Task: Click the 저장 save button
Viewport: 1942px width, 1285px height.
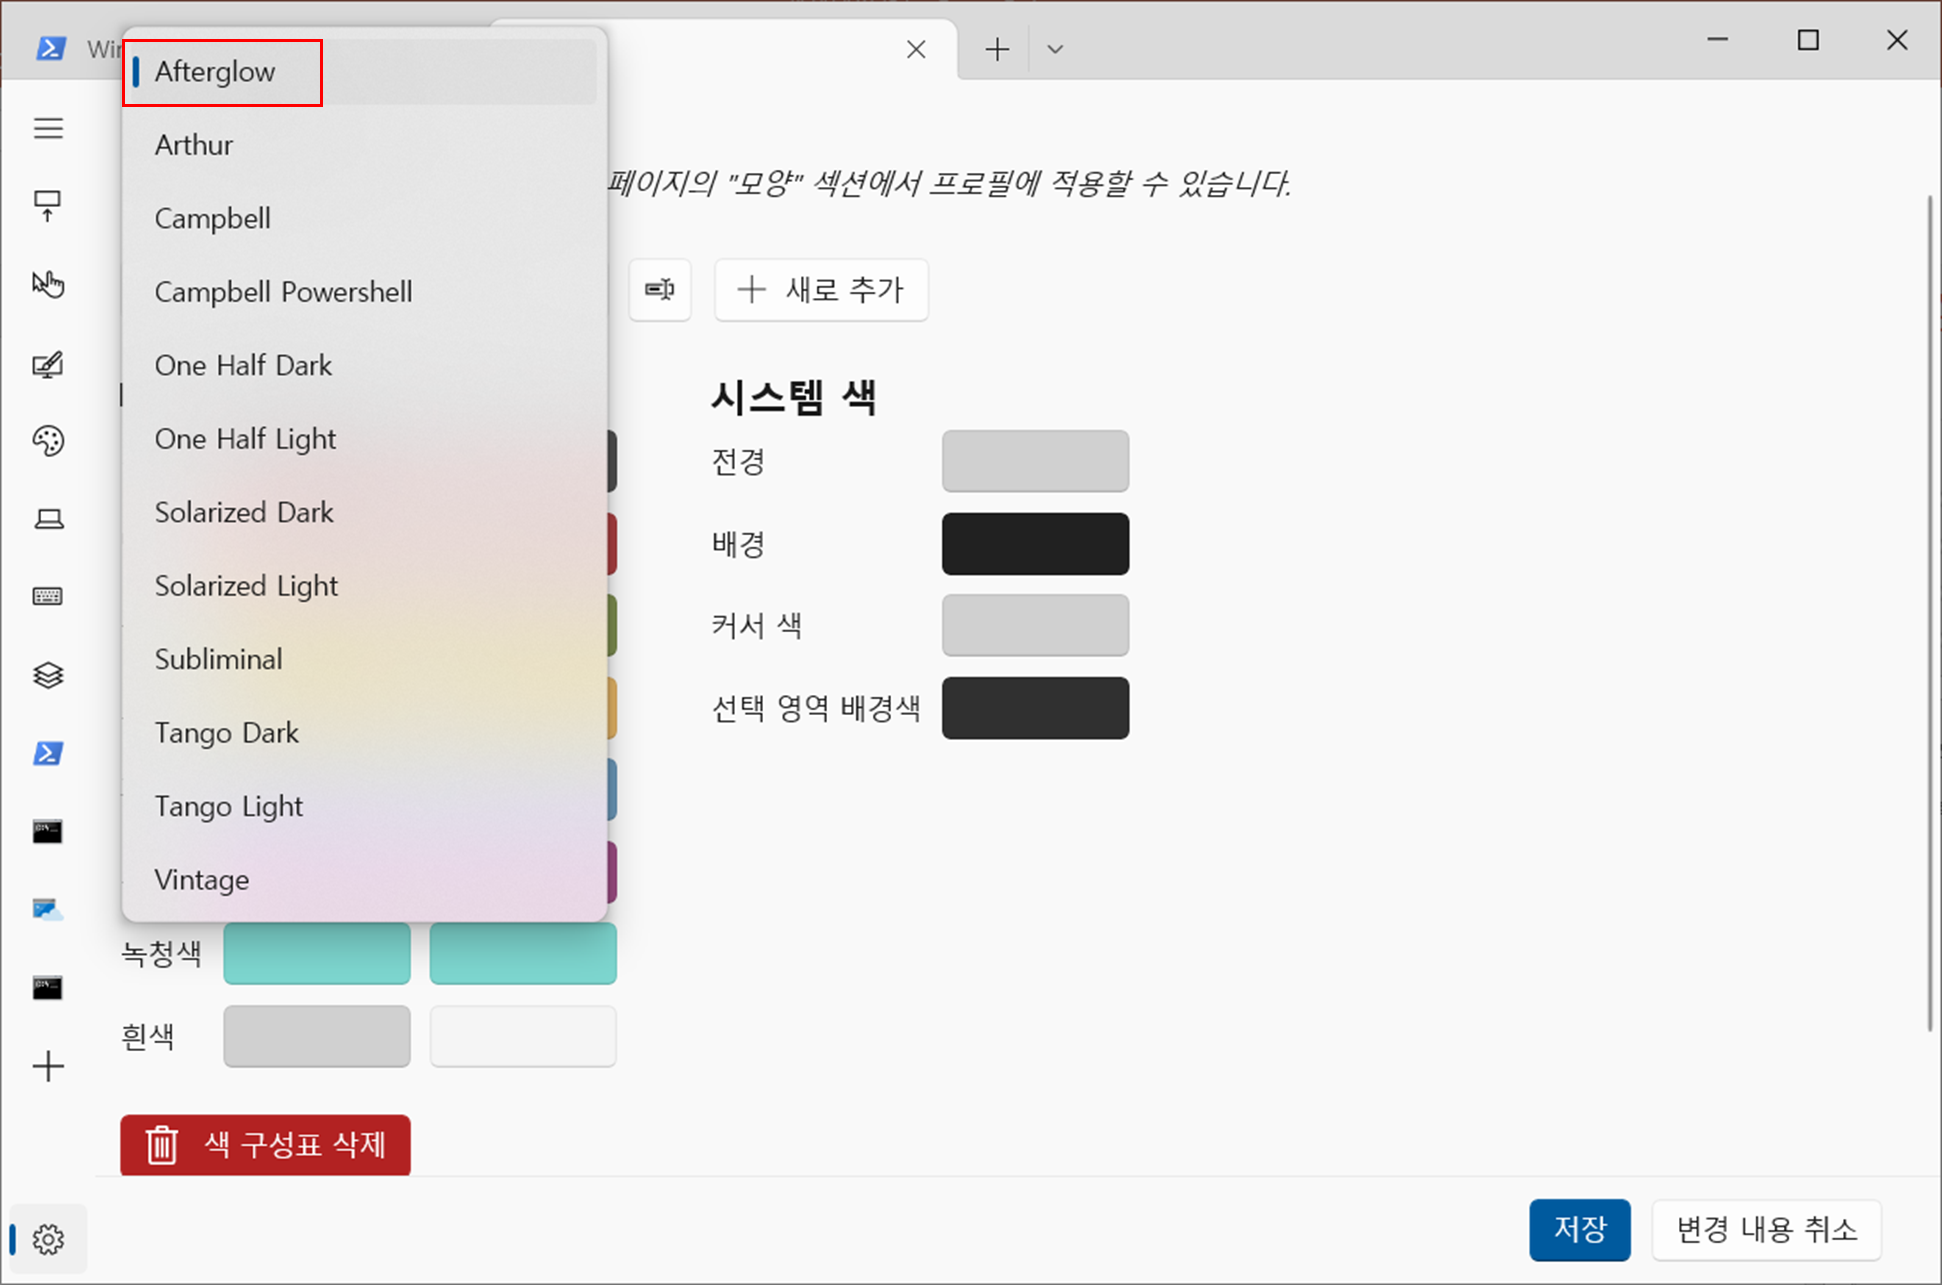Action: pos(1579,1229)
